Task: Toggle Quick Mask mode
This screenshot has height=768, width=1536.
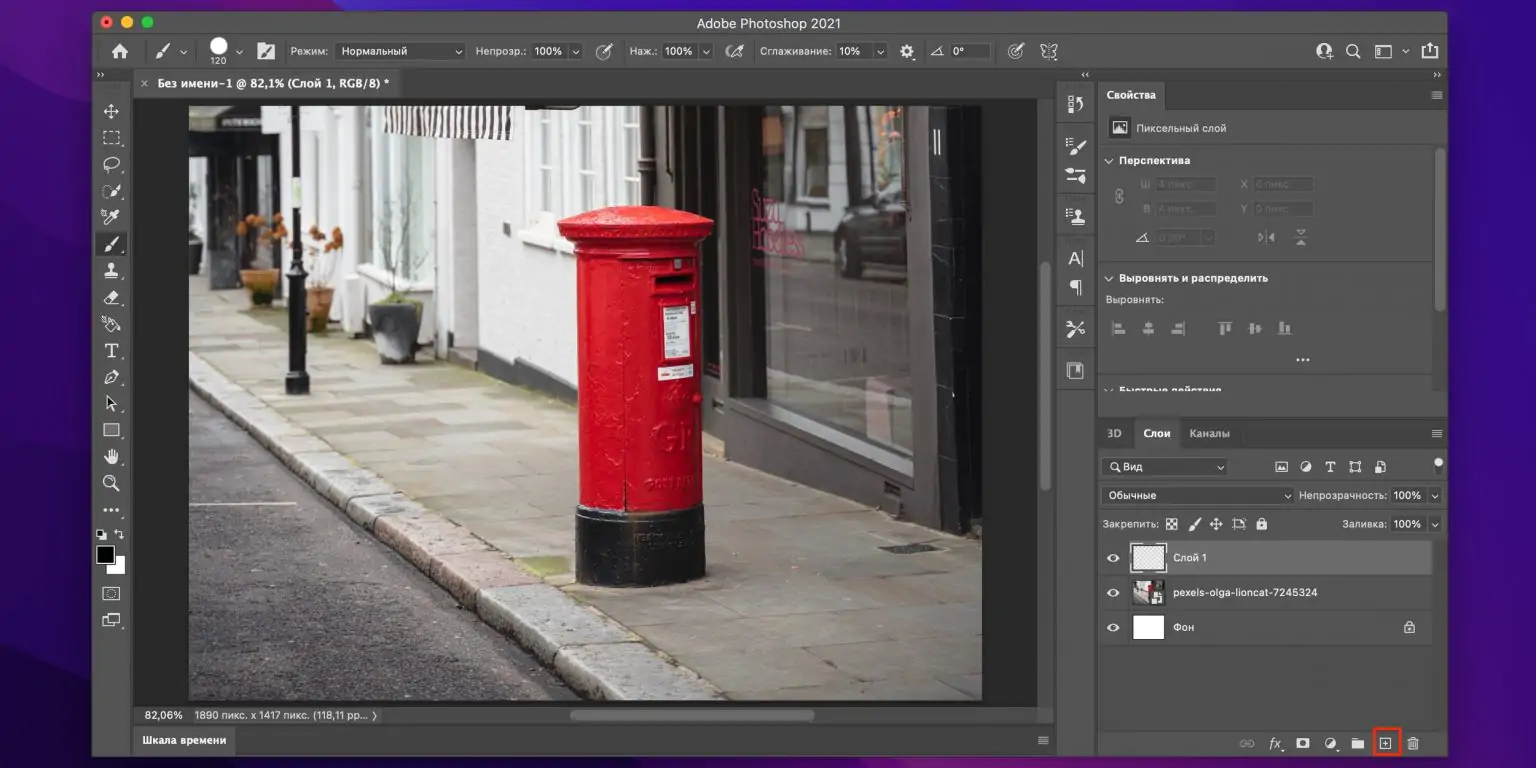Action: pos(111,593)
